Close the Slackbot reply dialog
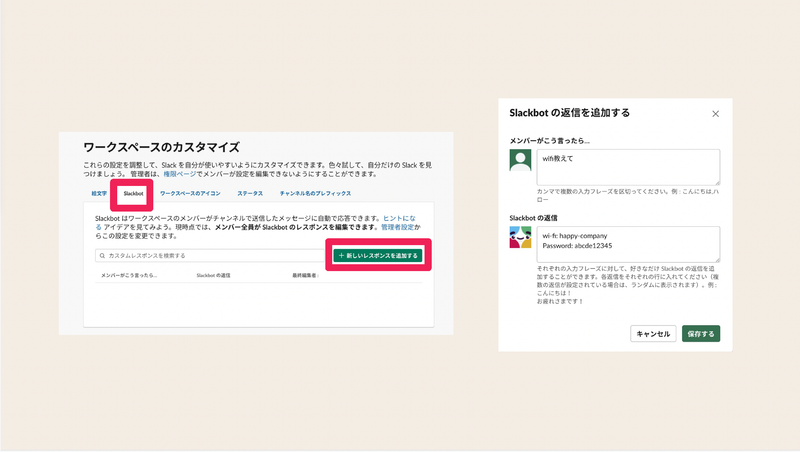 pos(715,114)
